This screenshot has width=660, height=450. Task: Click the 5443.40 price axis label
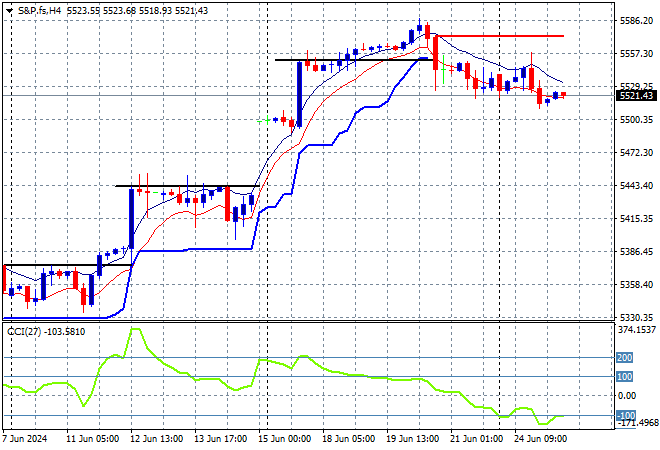coord(636,185)
